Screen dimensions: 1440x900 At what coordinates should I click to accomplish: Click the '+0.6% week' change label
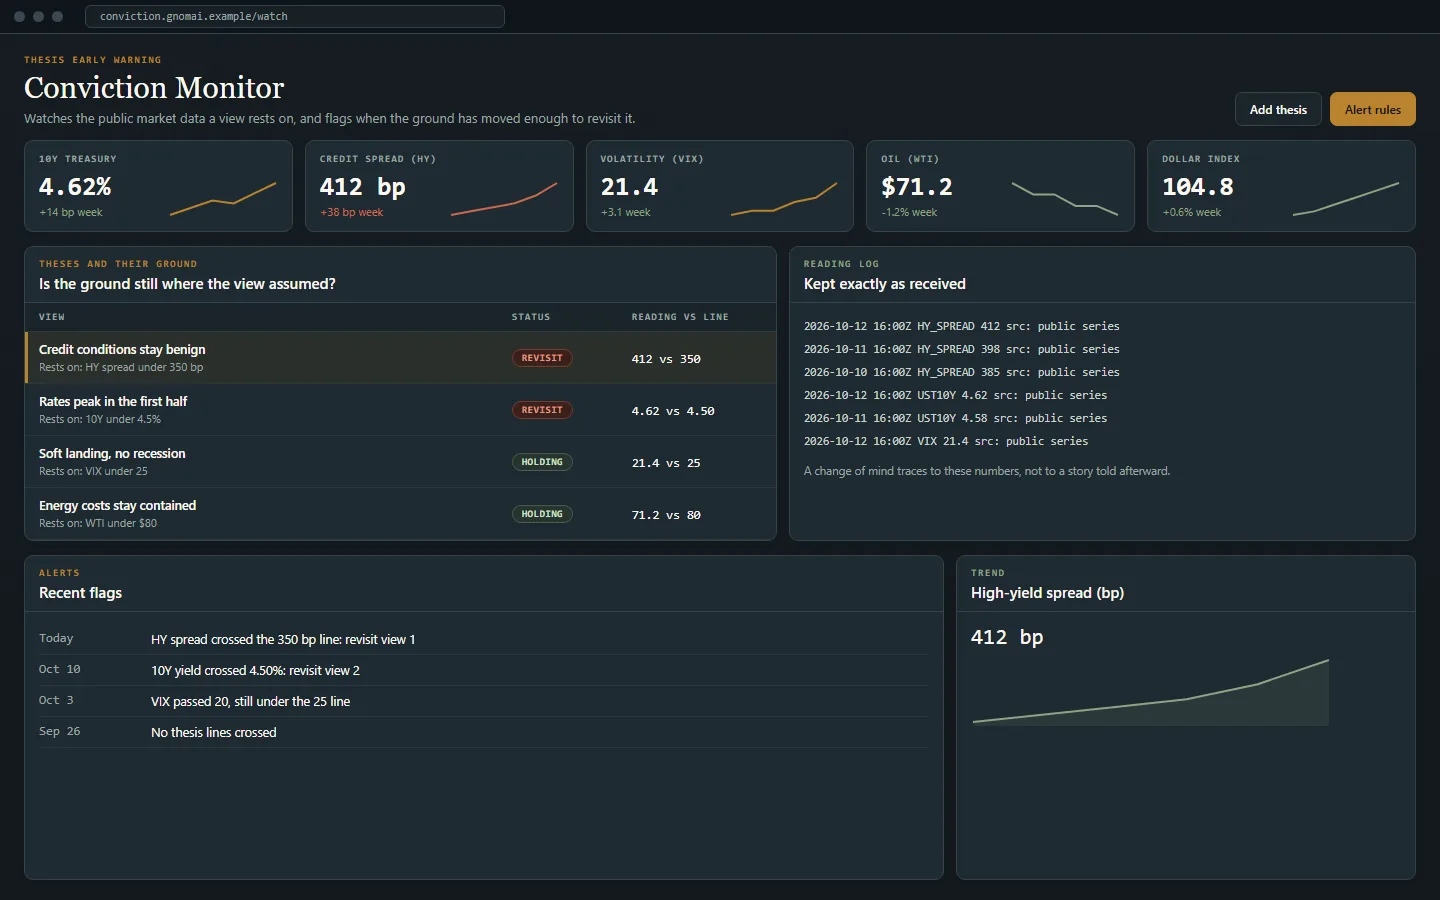1192,212
